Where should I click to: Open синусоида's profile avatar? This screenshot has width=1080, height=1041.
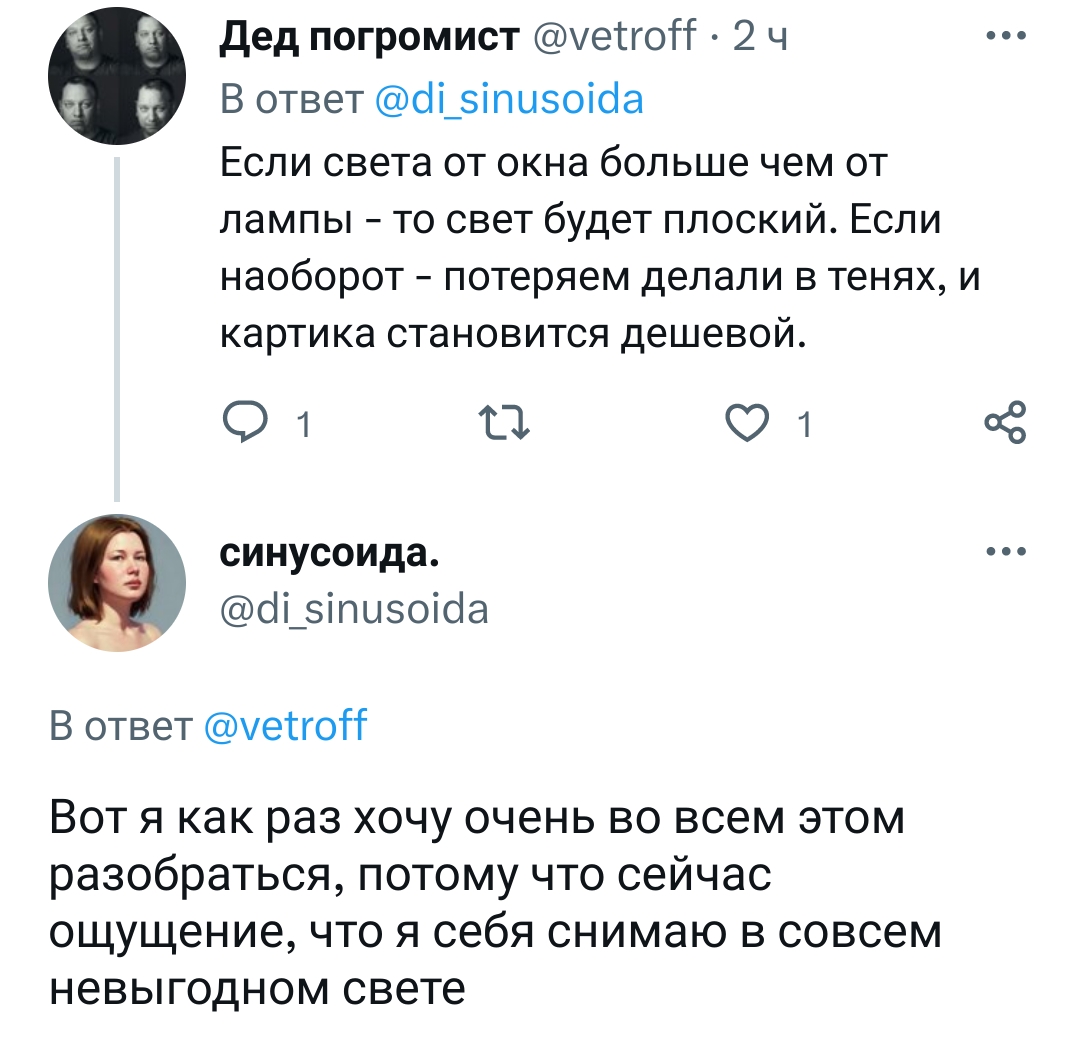[116, 584]
